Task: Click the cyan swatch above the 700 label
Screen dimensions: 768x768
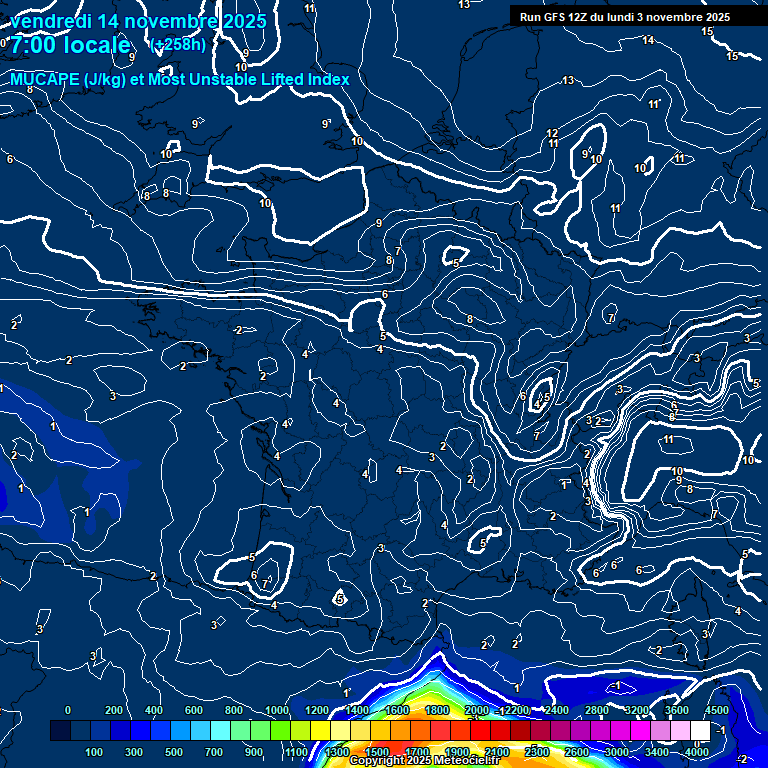Action: click(220, 730)
